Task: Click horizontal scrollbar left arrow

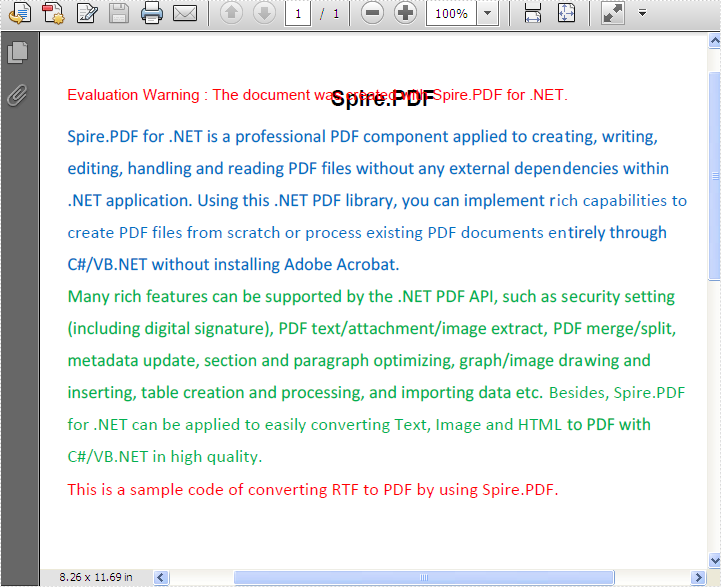Action: pyautogui.click(x=161, y=577)
